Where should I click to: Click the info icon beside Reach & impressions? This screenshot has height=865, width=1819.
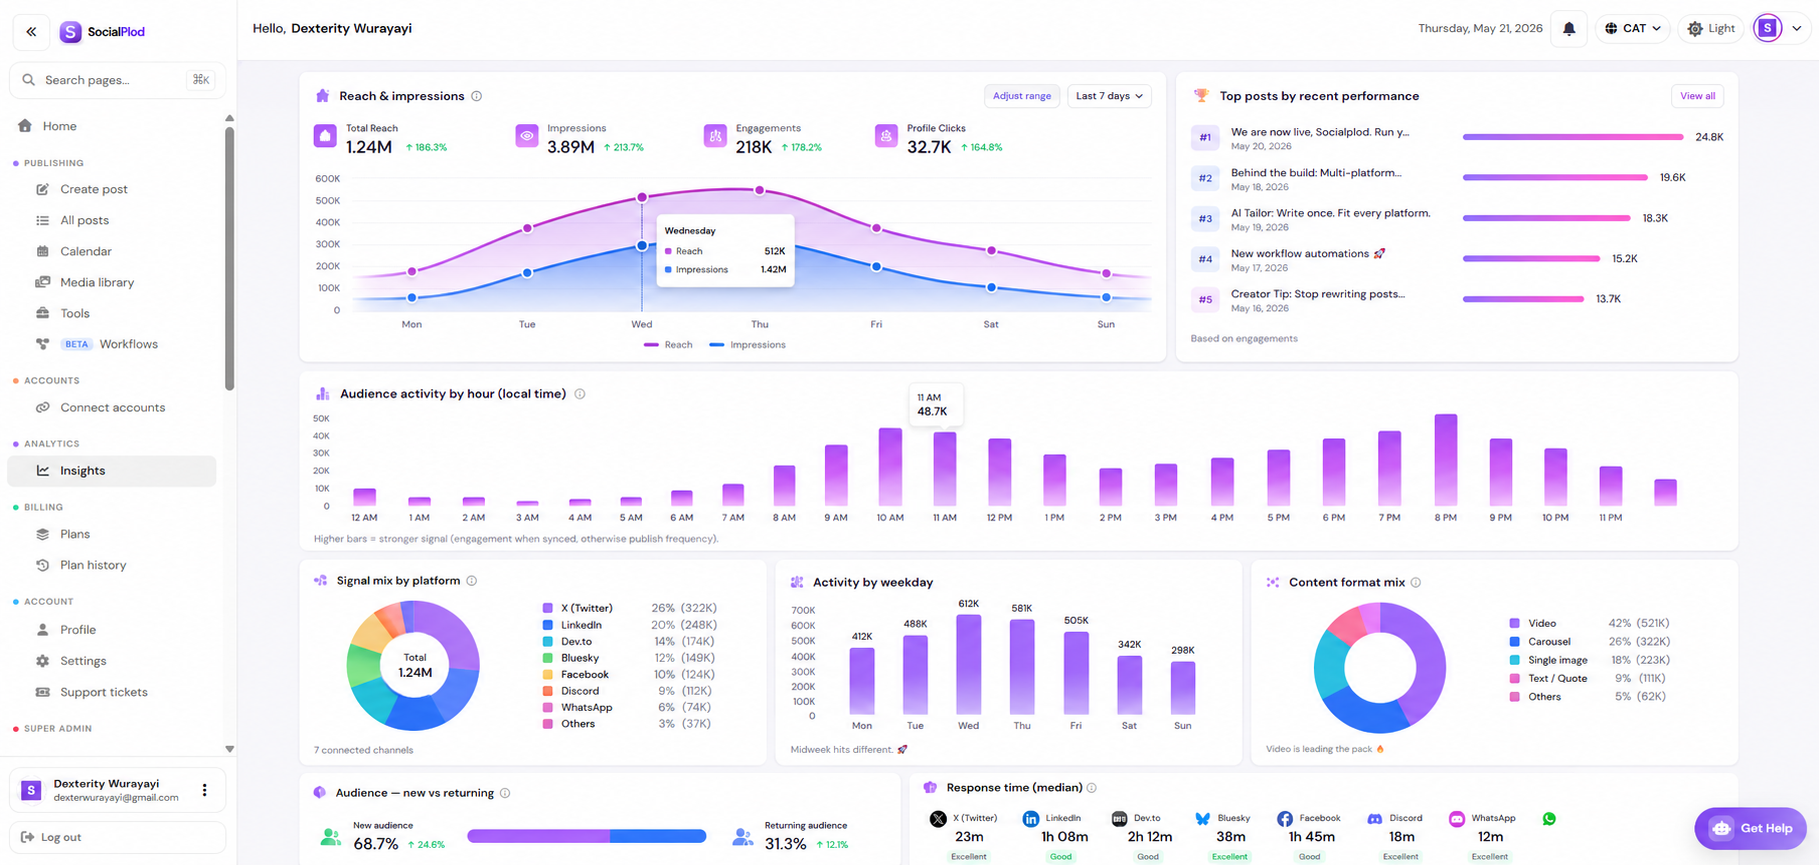pyautogui.click(x=477, y=96)
